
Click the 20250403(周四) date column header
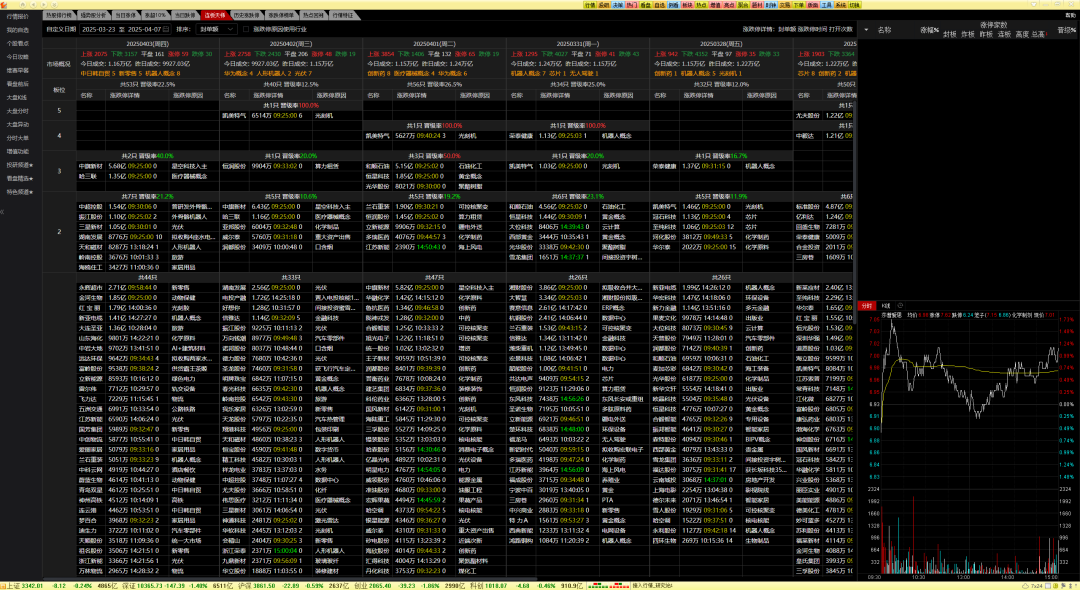point(147,43)
